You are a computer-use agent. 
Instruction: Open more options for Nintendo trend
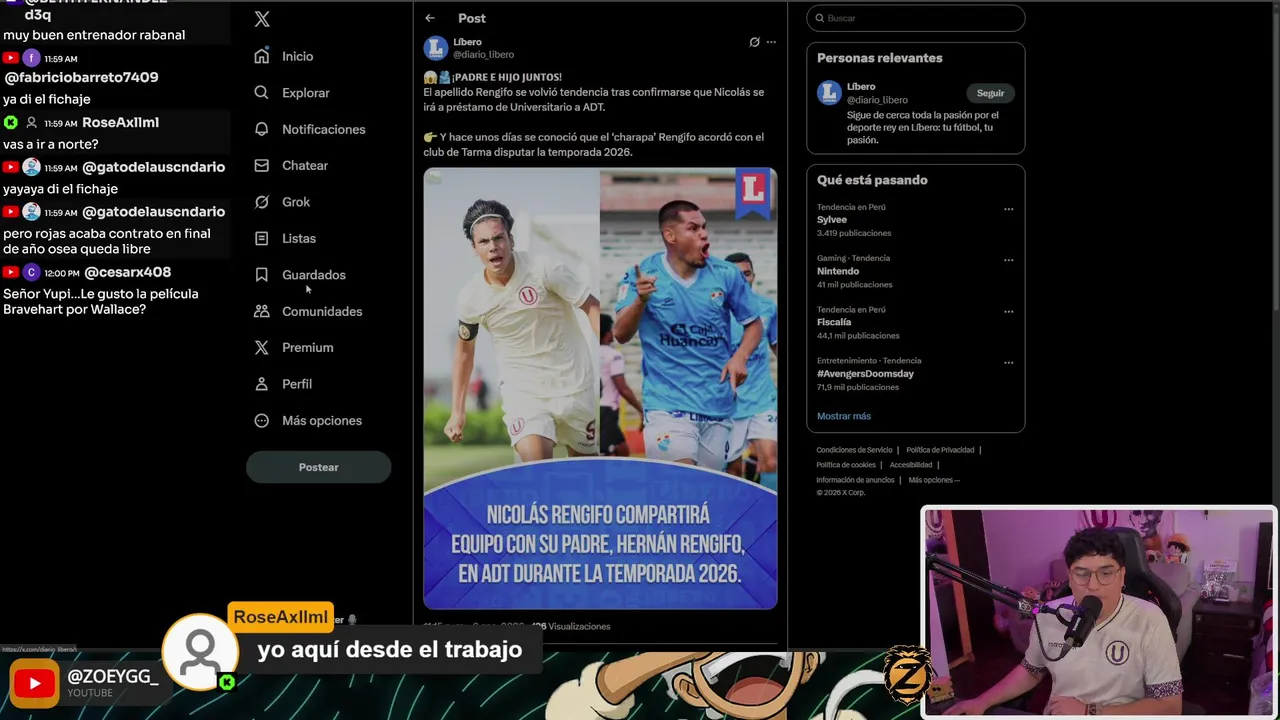[1008, 260]
